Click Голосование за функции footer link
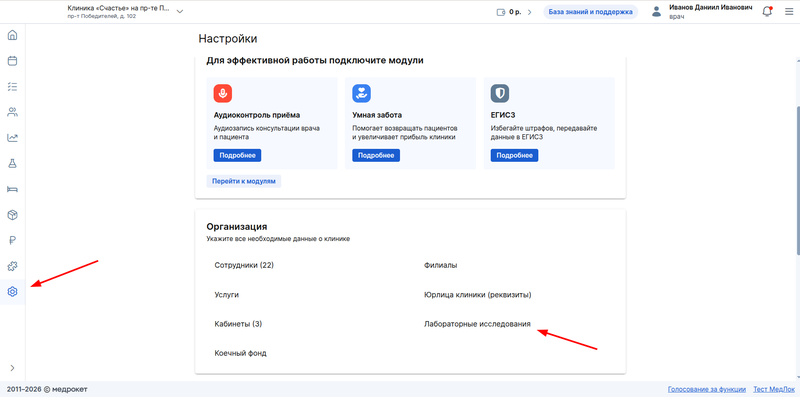 tap(707, 389)
